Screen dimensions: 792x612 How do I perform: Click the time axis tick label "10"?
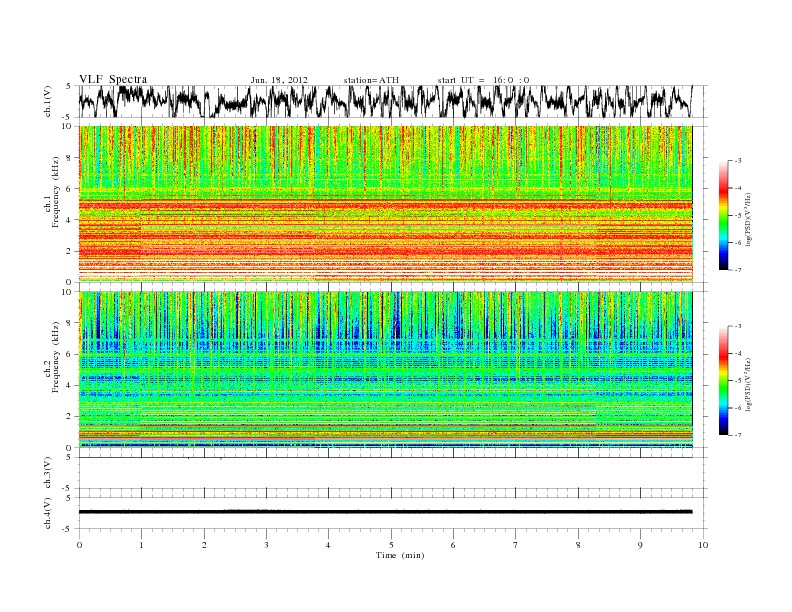coord(703,545)
